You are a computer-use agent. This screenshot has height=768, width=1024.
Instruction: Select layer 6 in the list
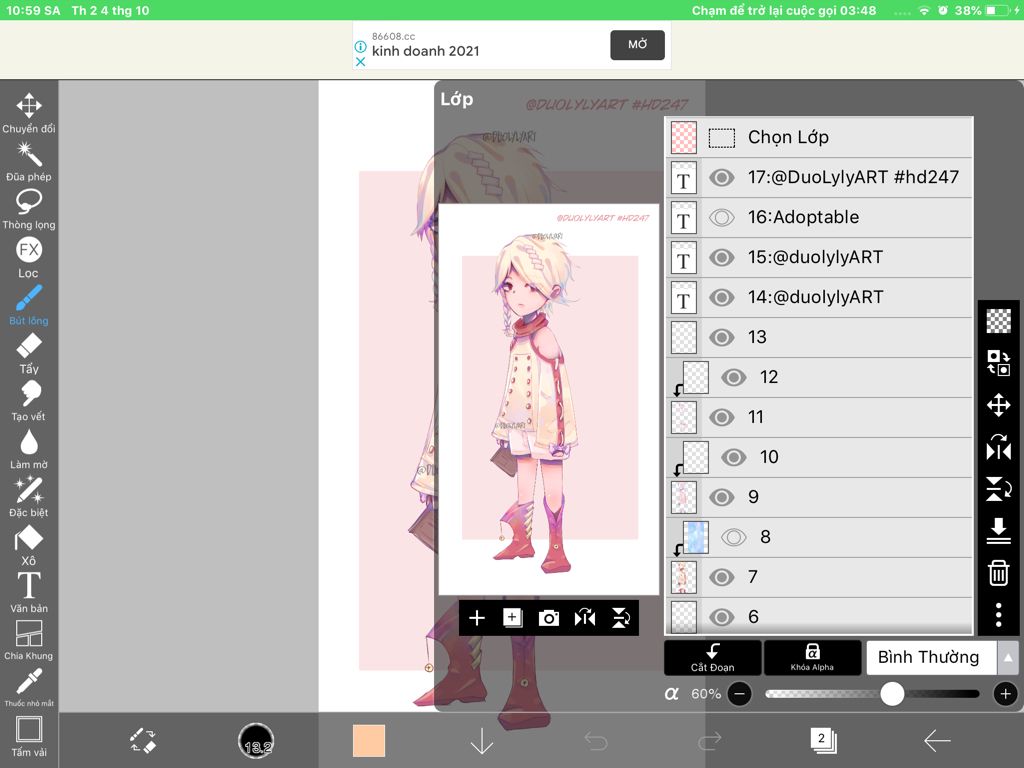(x=820, y=616)
